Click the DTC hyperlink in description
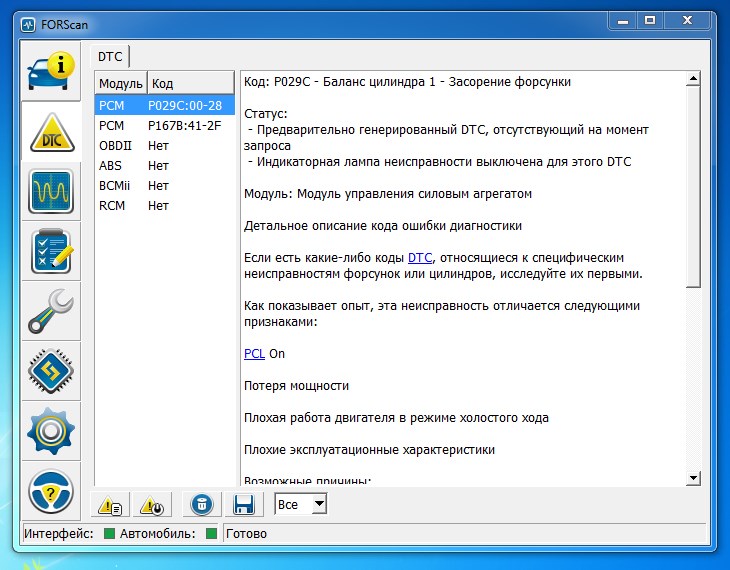Image resolution: width=730 pixels, height=570 pixels. pyautogui.click(x=420, y=258)
